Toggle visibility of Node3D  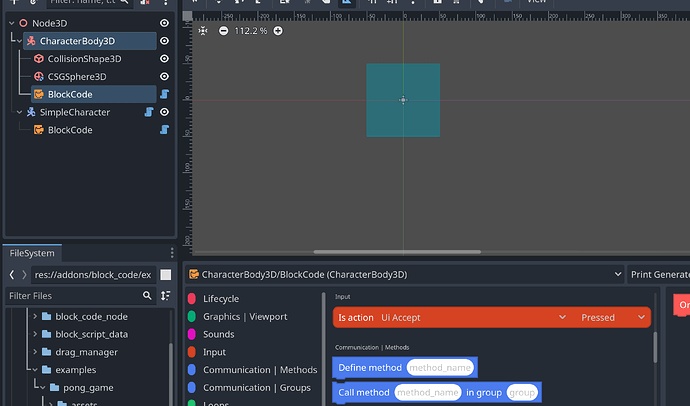coord(165,22)
